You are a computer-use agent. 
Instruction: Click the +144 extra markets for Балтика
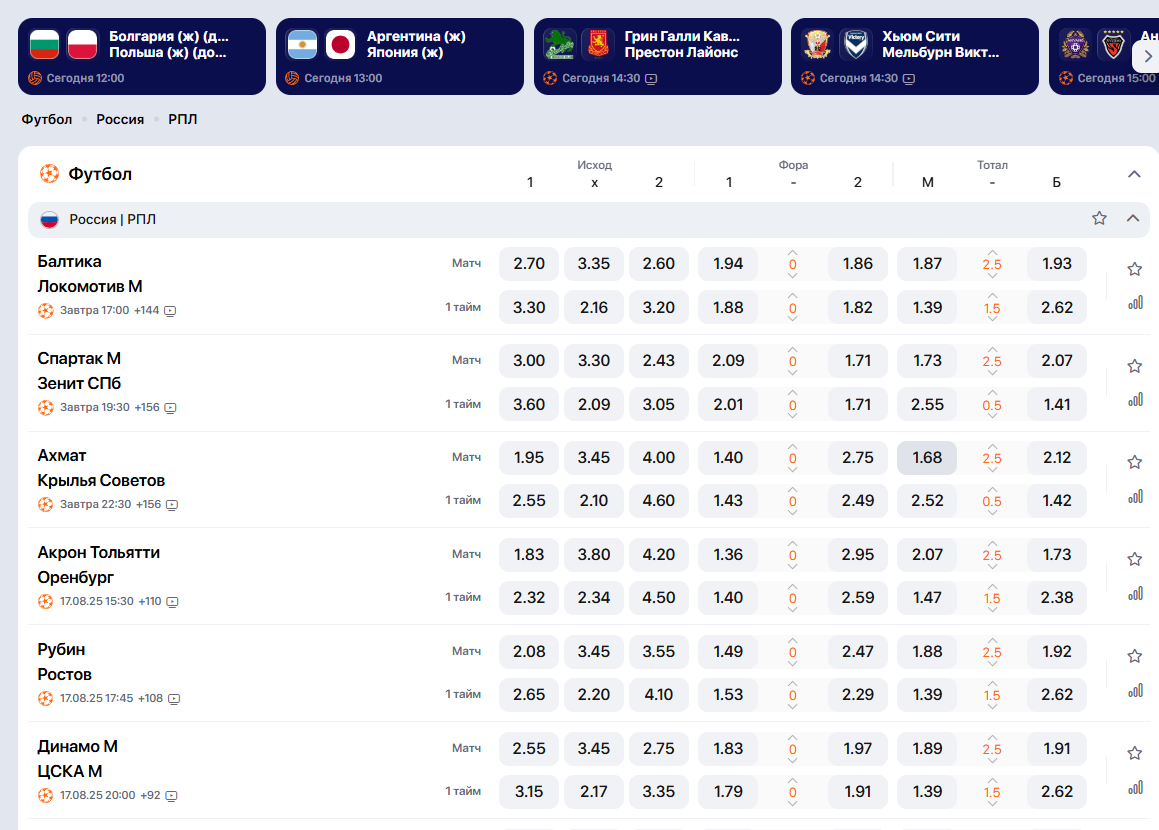146,310
